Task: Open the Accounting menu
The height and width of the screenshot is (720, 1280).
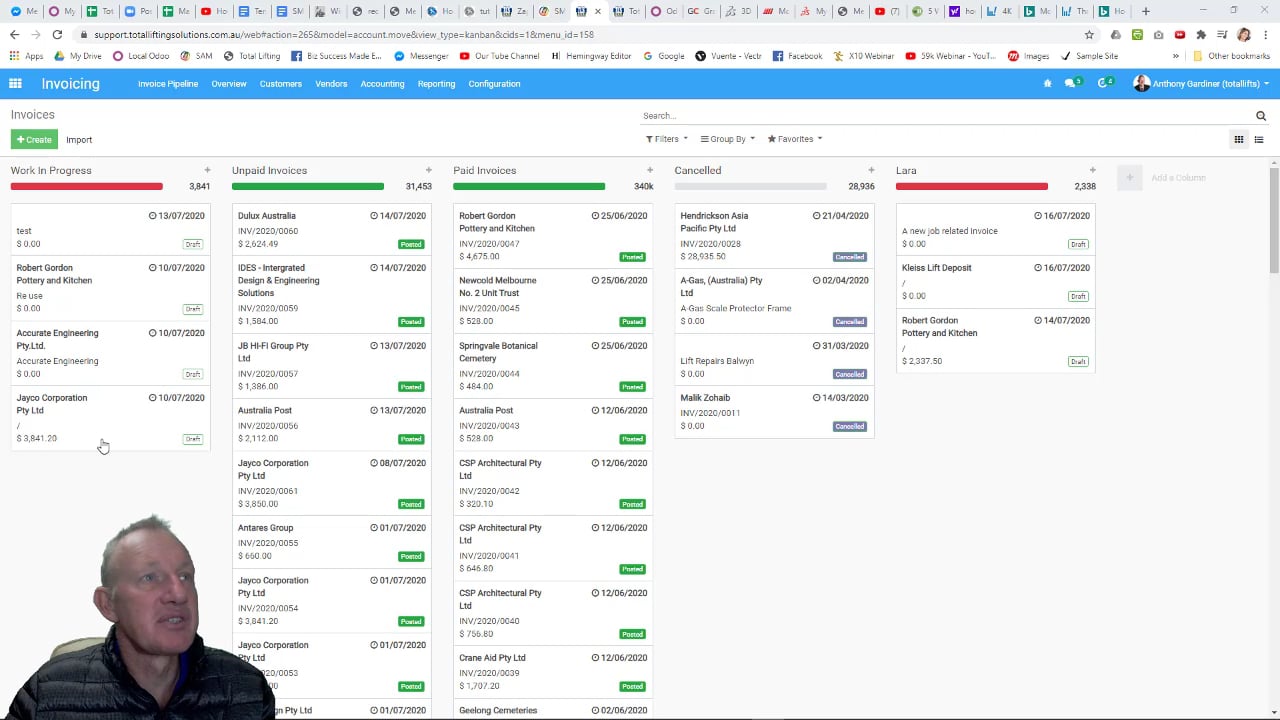Action: [x=382, y=84]
